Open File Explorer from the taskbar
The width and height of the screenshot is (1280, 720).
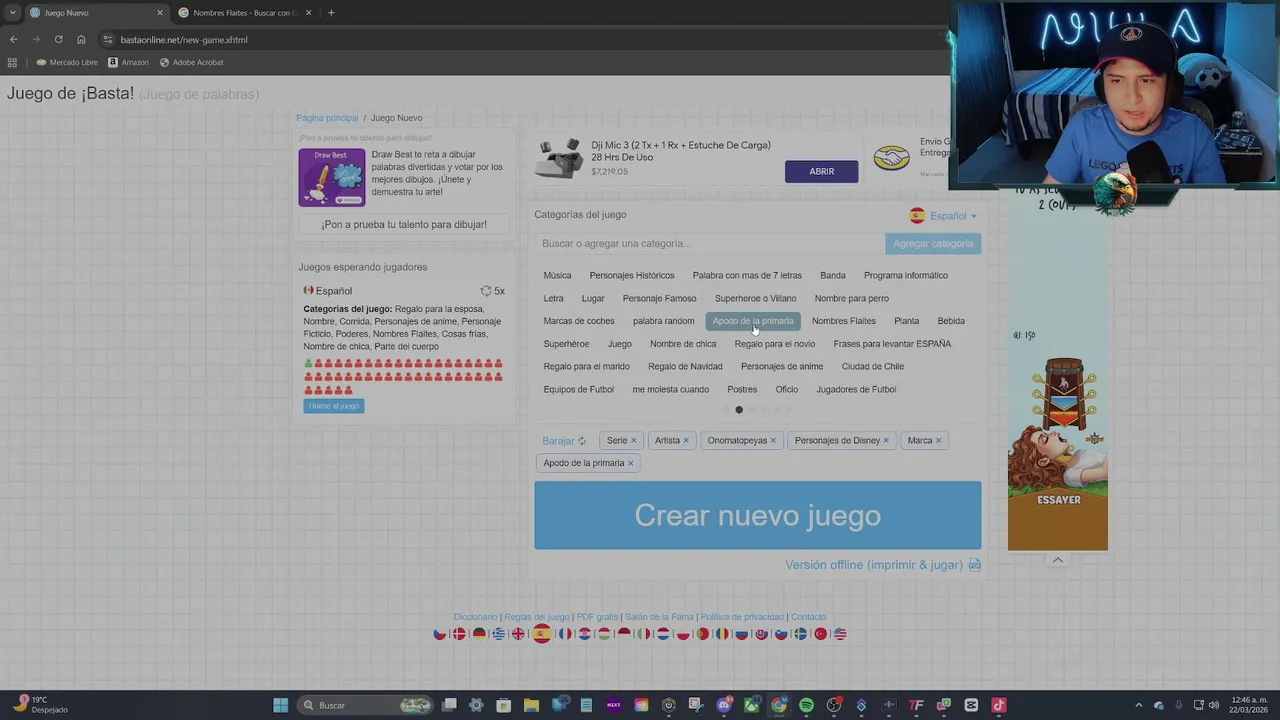(531, 705)
